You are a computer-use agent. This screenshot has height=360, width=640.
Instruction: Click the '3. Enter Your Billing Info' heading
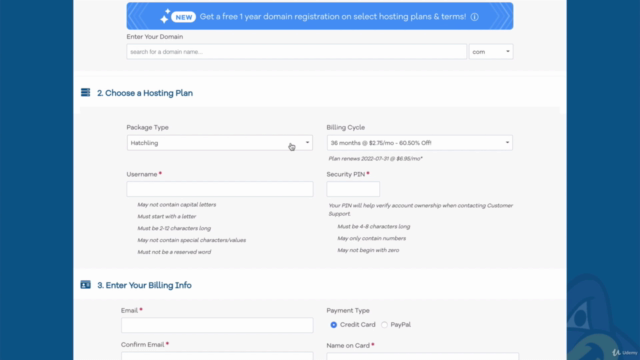pyautogui.click(x=144, y=285)
